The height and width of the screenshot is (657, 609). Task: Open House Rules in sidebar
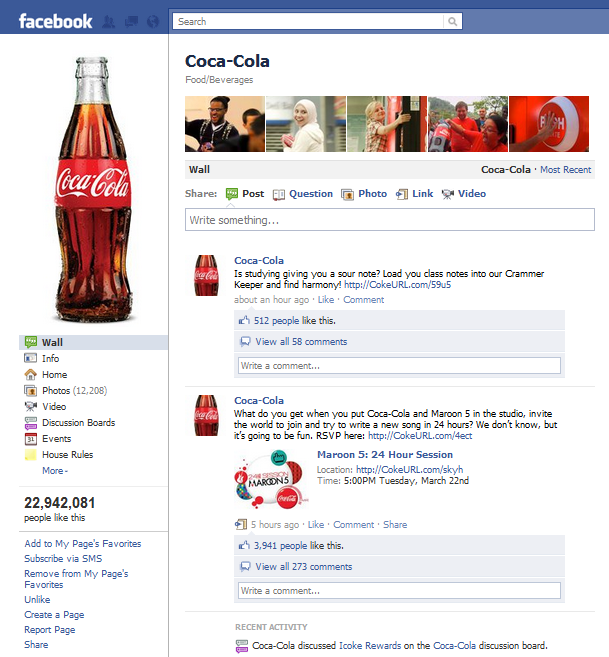[x=67, y=455]
